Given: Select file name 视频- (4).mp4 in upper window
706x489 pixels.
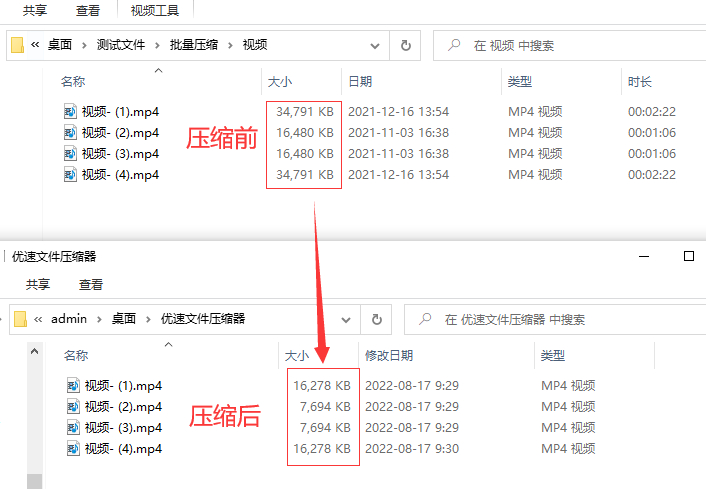Looking at the screenshot, I should (120, 174).
